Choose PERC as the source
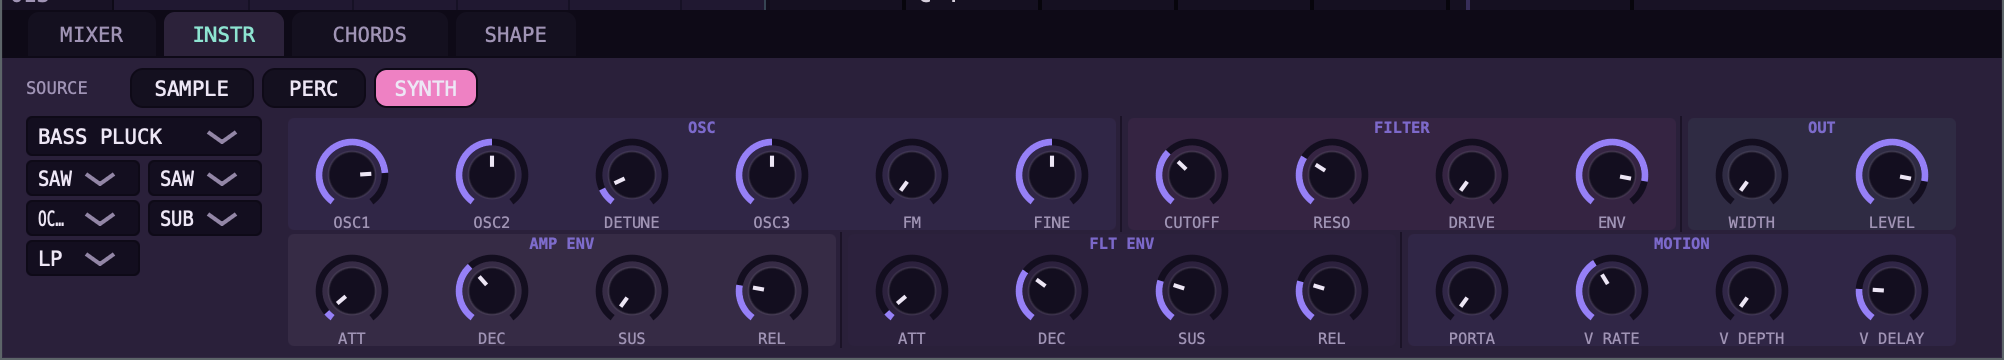 [x=314, y=88]
